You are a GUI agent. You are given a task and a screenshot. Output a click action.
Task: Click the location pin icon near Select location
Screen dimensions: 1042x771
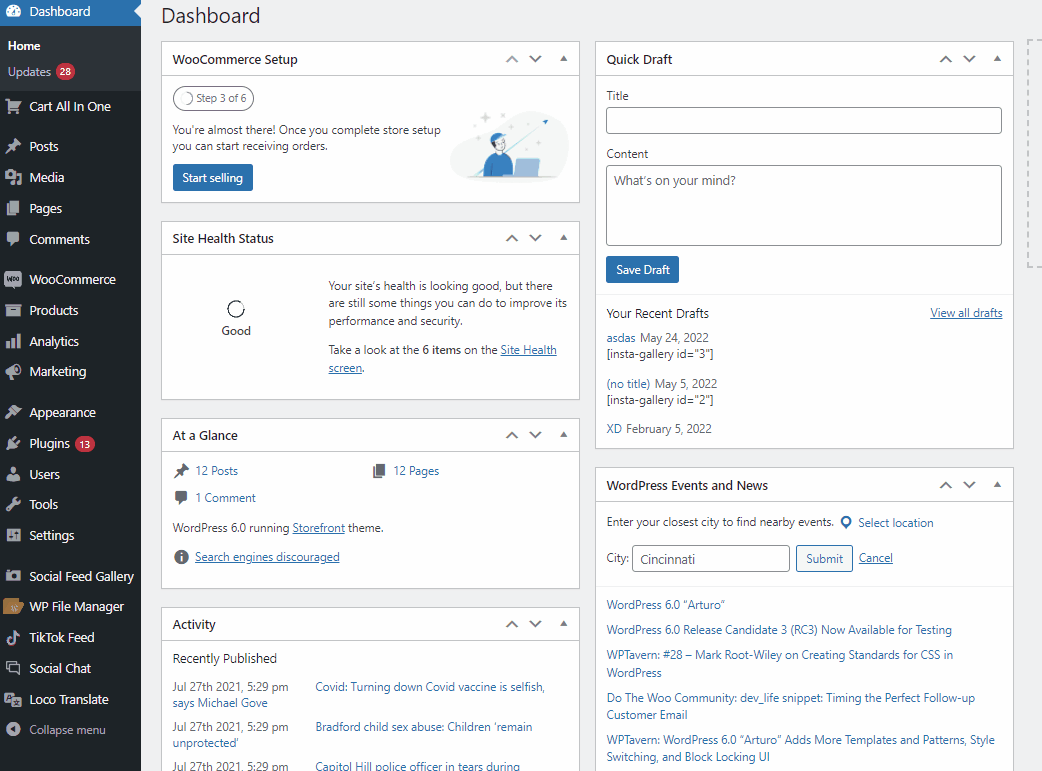846,522
